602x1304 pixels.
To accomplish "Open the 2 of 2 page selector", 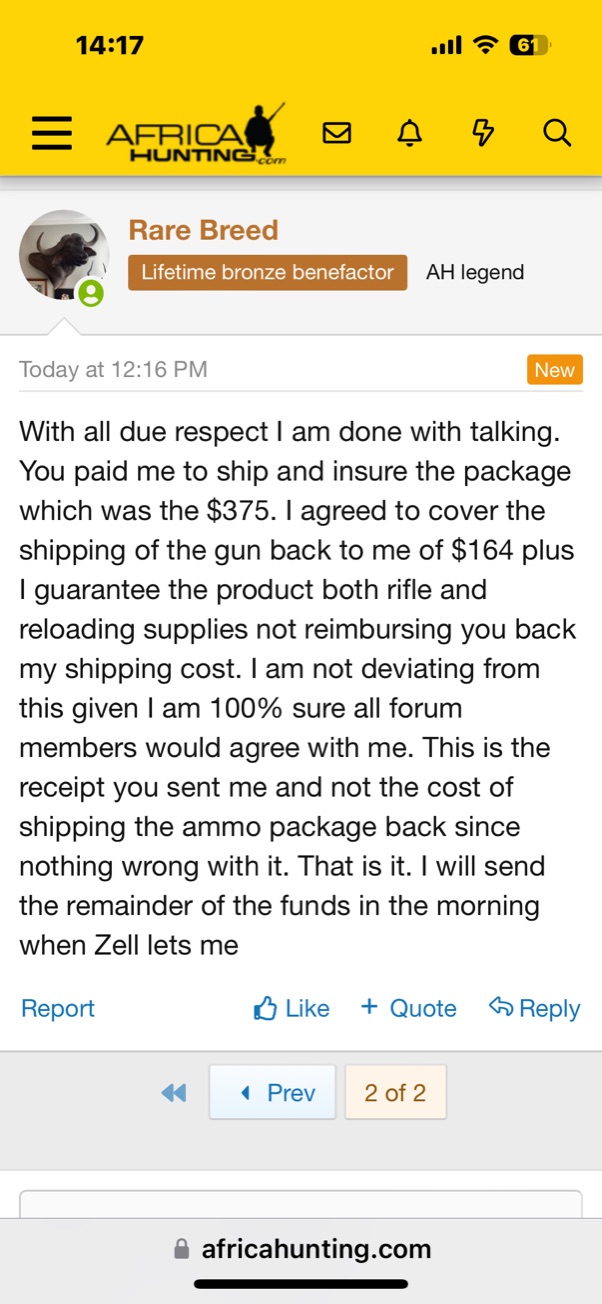I will [x=395, y=1093].
